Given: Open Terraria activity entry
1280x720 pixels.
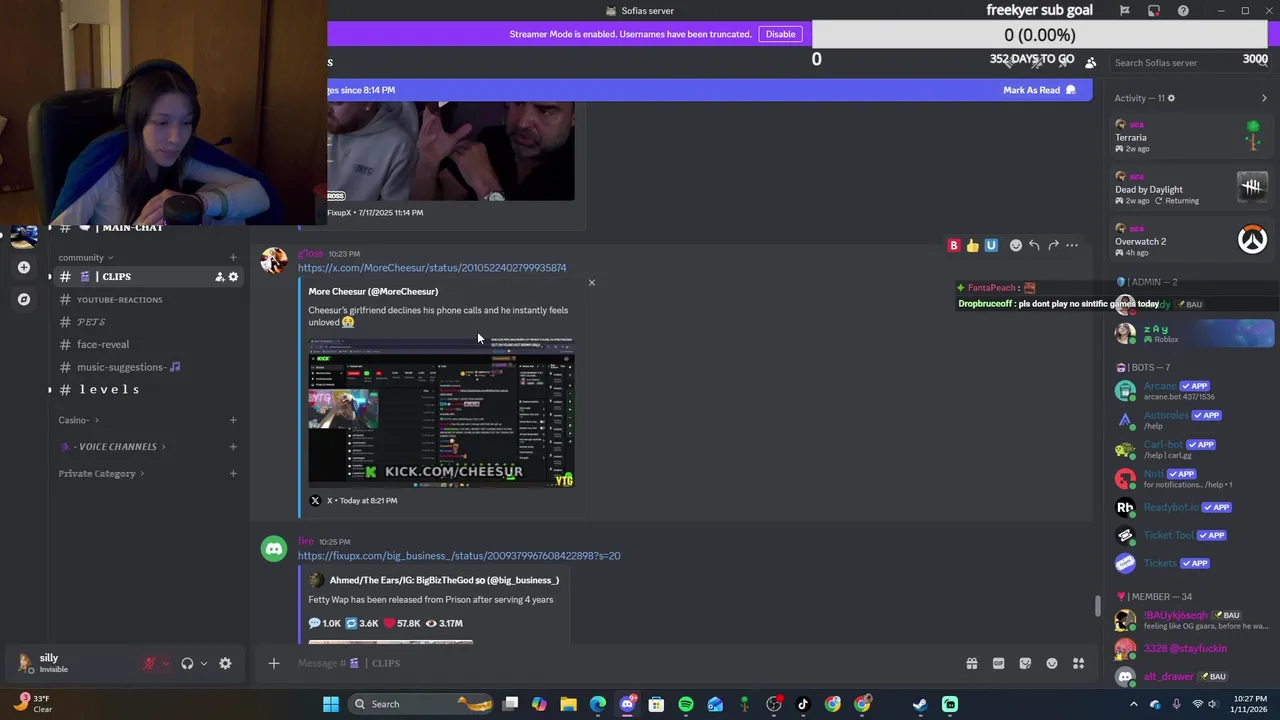Looking at the screenshot, I should point(1192,137).
